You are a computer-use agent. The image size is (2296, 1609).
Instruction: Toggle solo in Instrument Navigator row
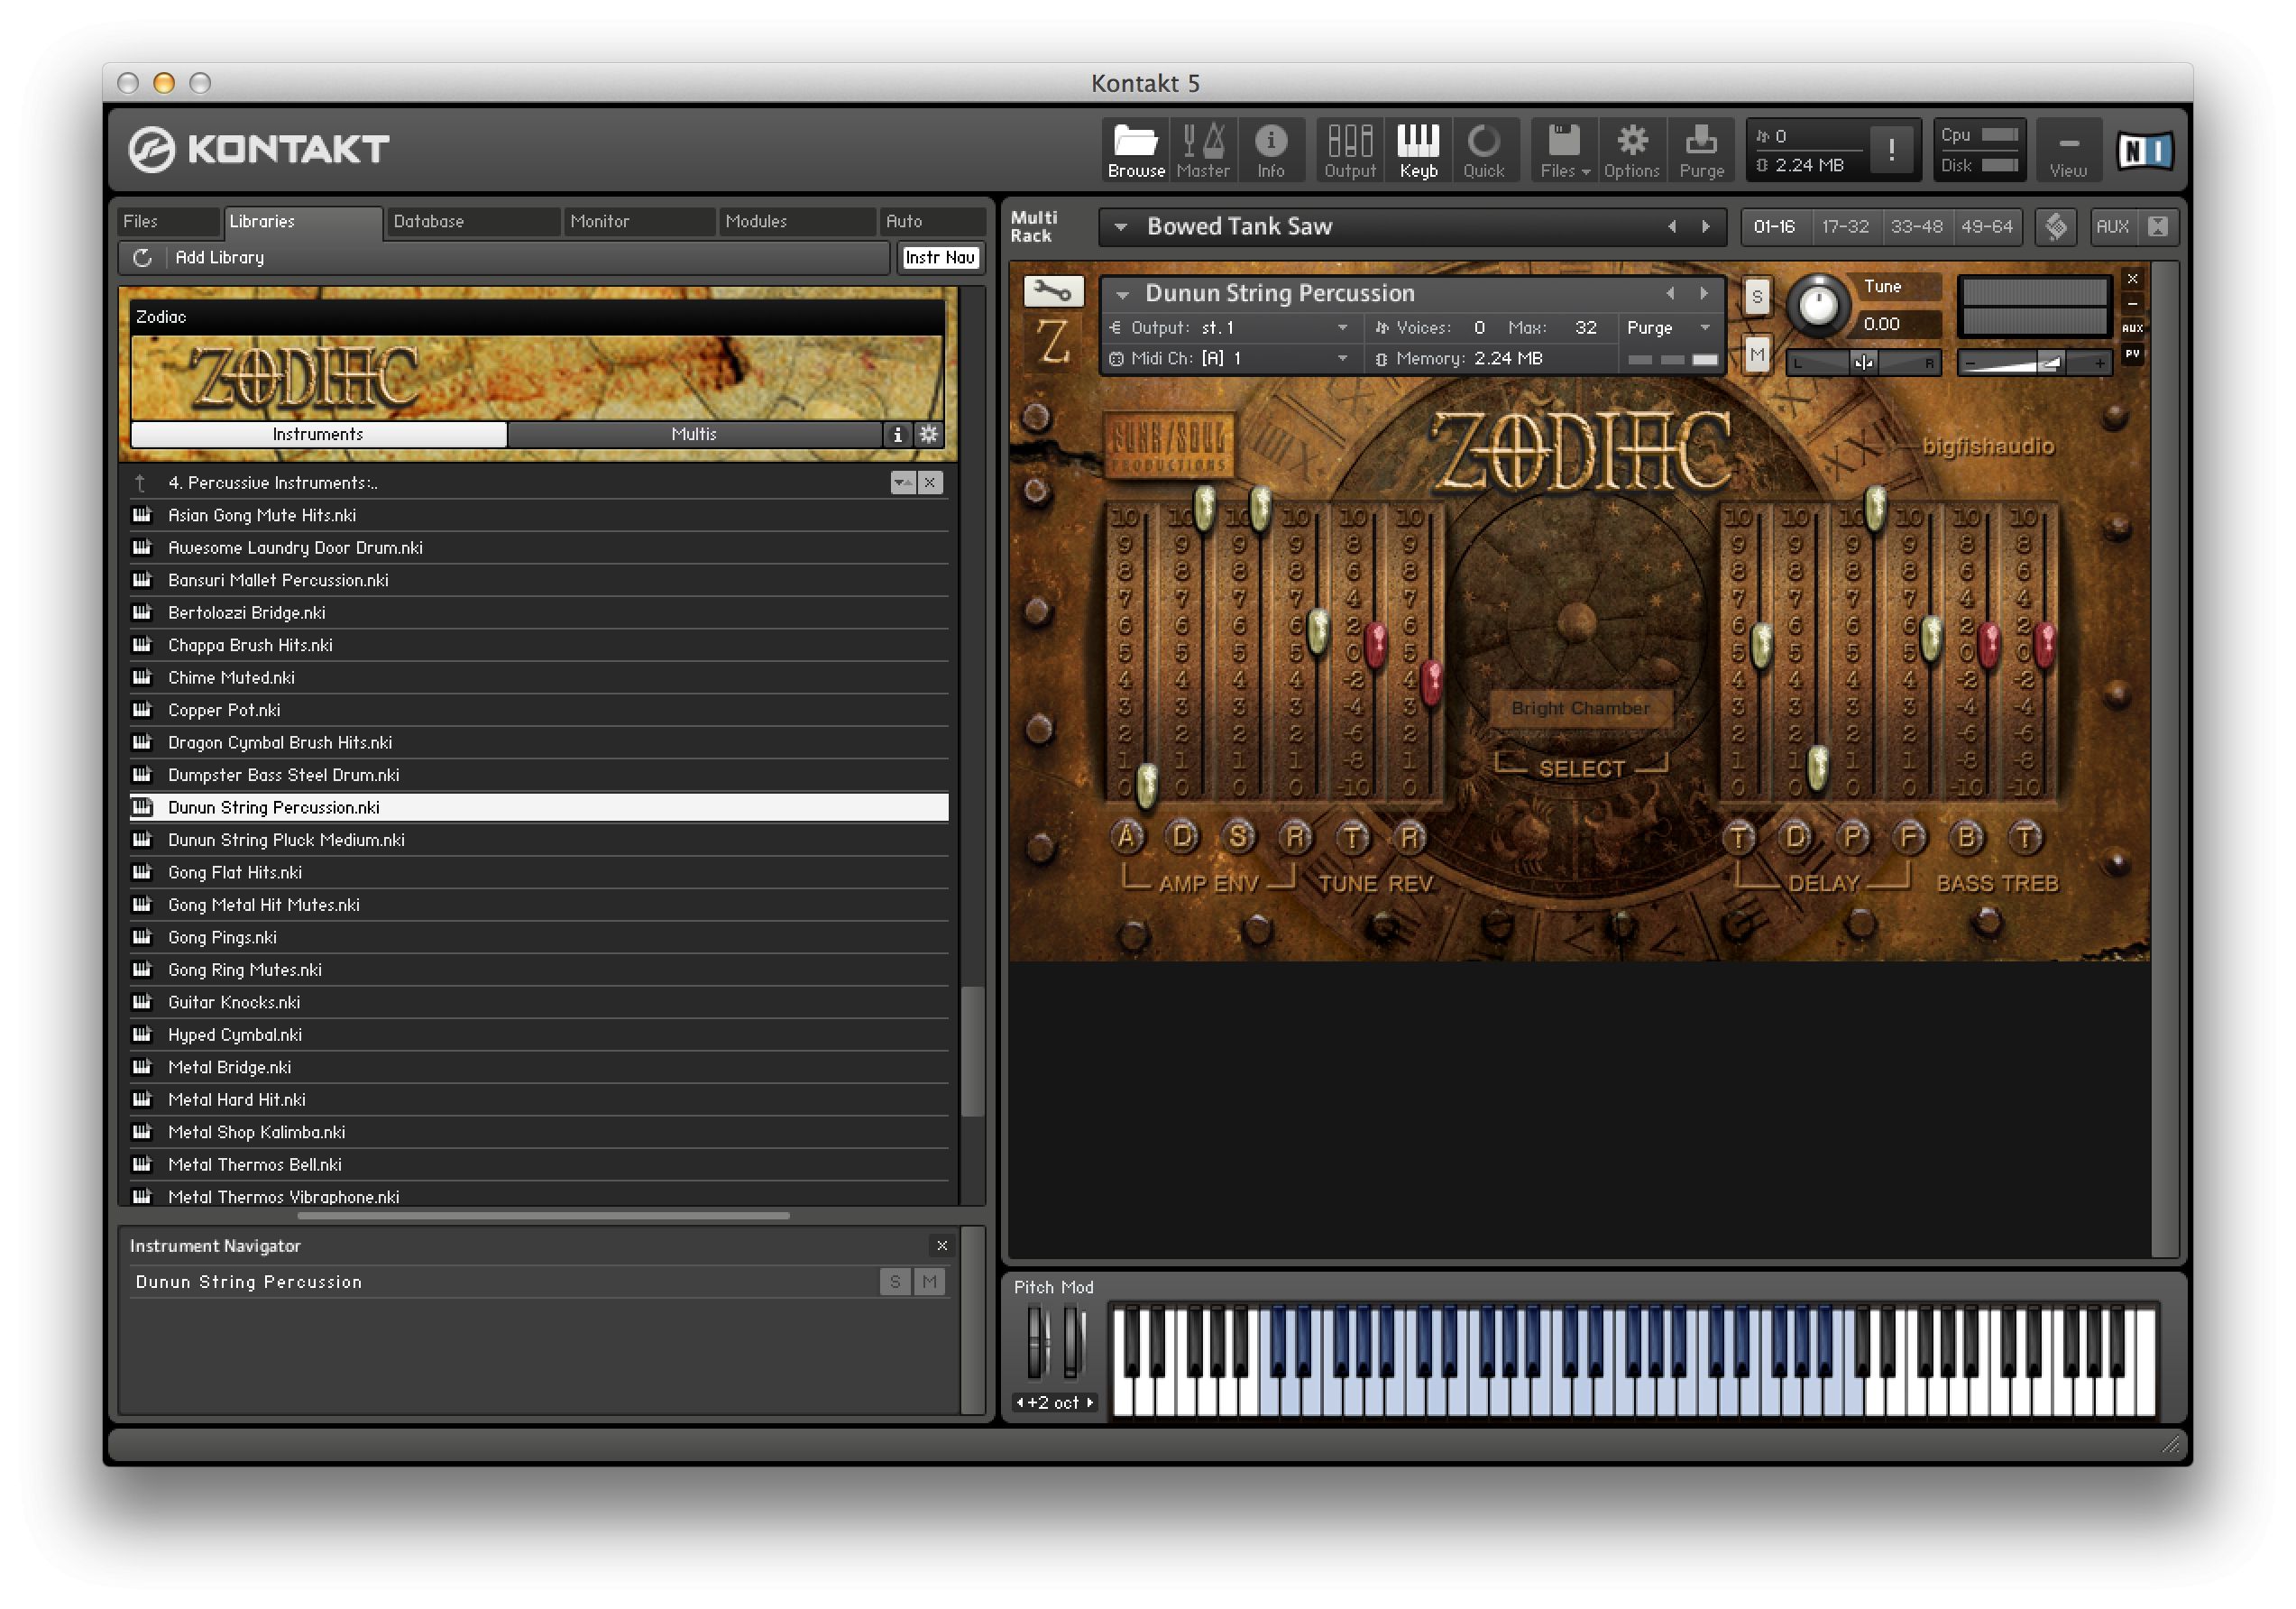(895, 1282)
